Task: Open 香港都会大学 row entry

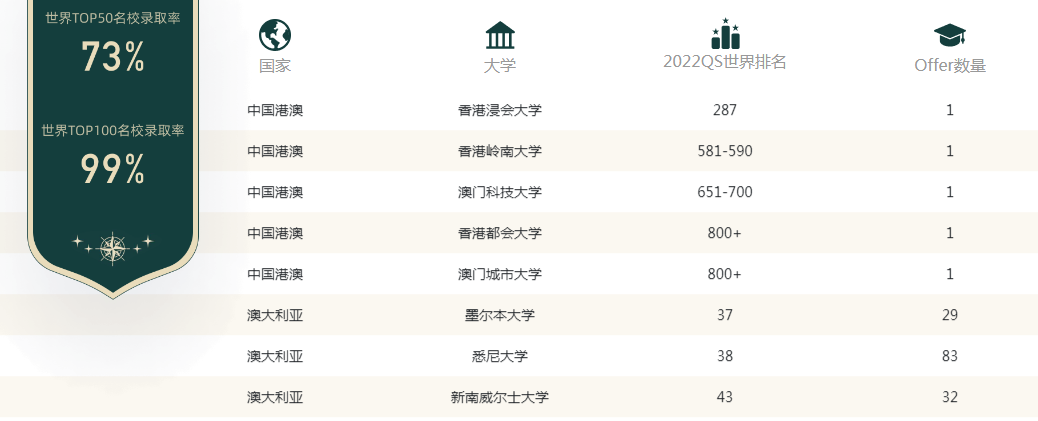Action: click(x=500, y=234)
